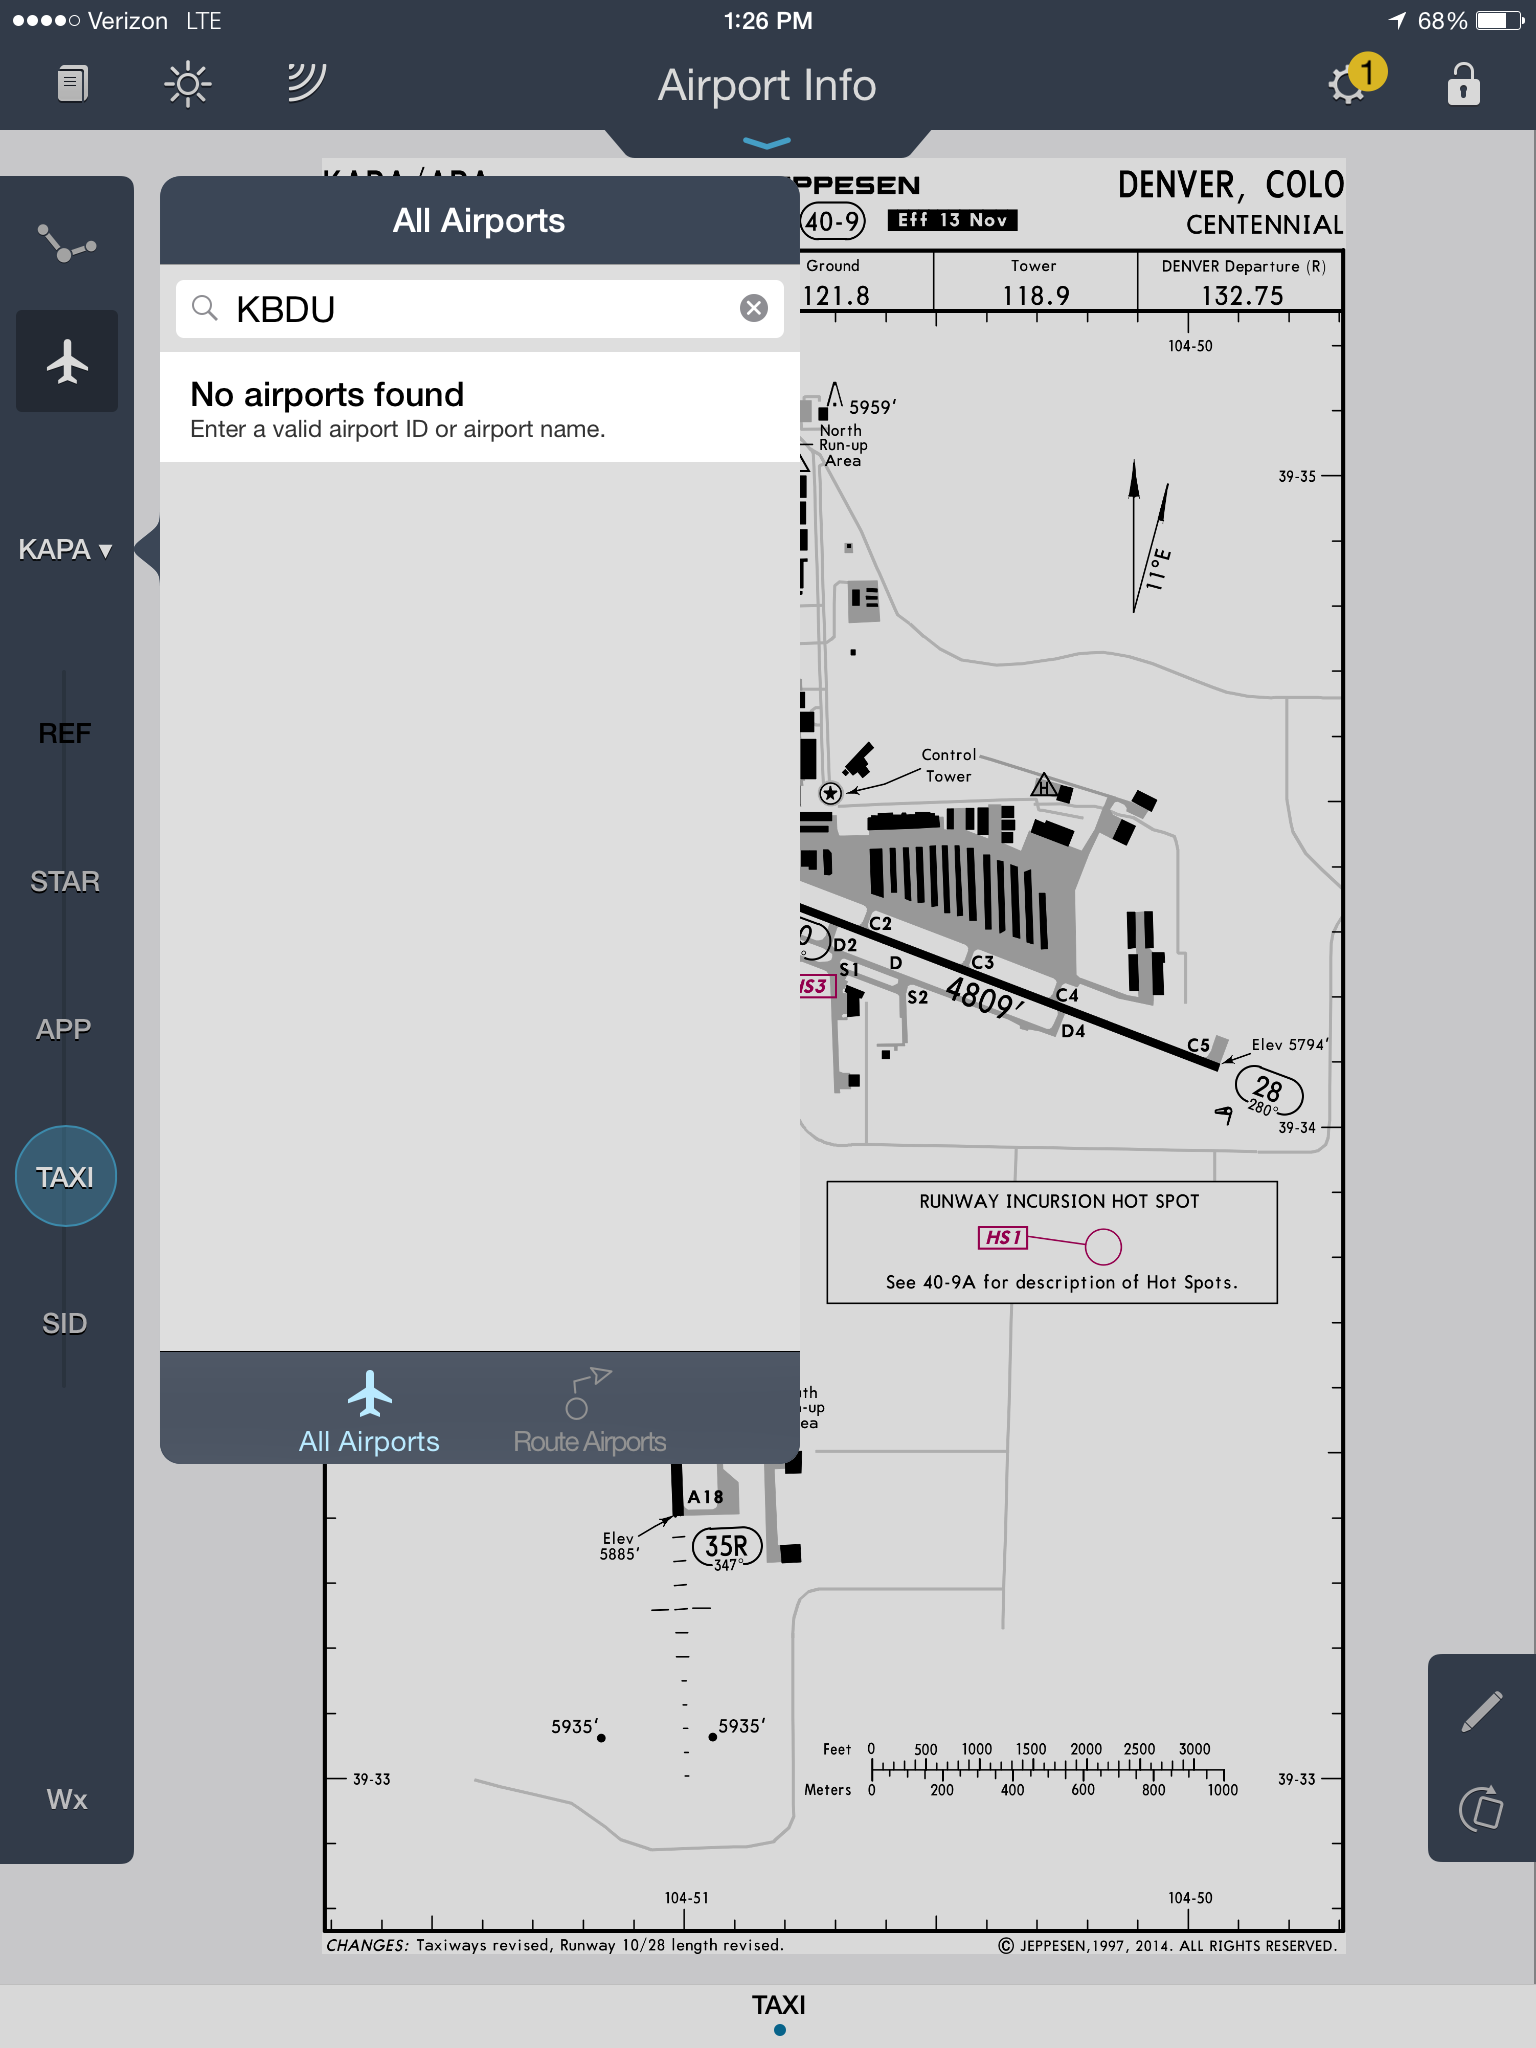This screenshot has width=1536, height=2048.
Task: Tap the Eff 13 Nov date badge
Action: coord(953,220)
